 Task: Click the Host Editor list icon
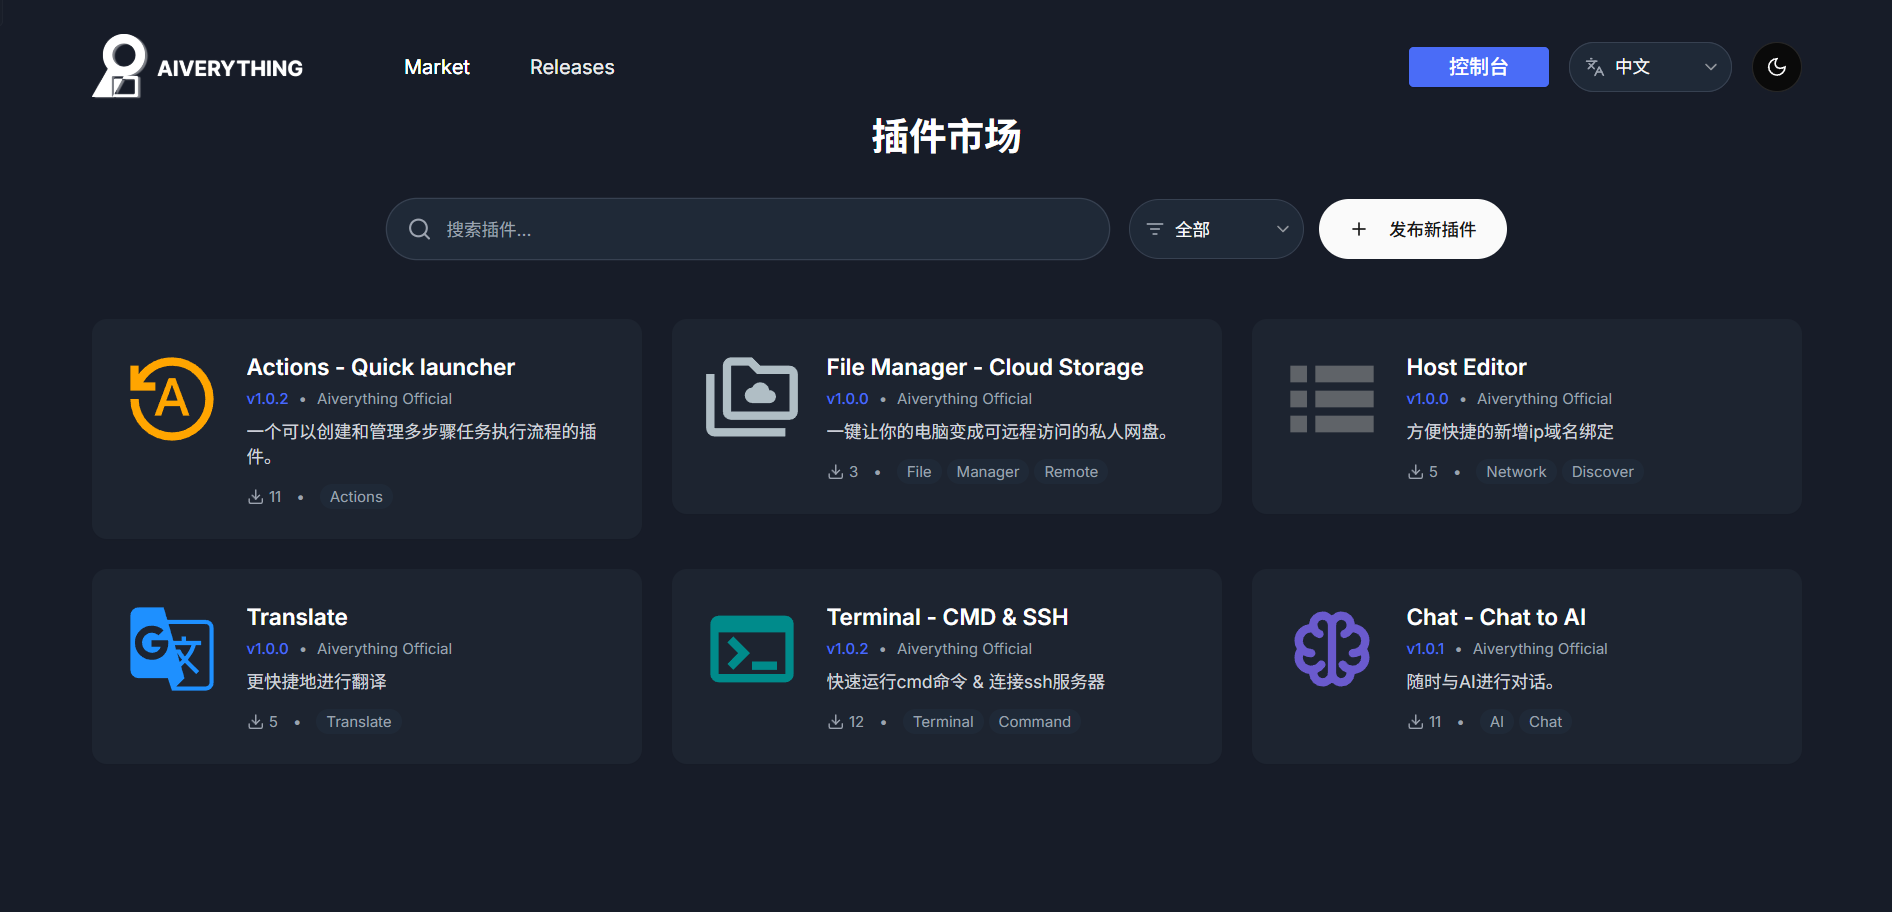(x=1331, y=398)
